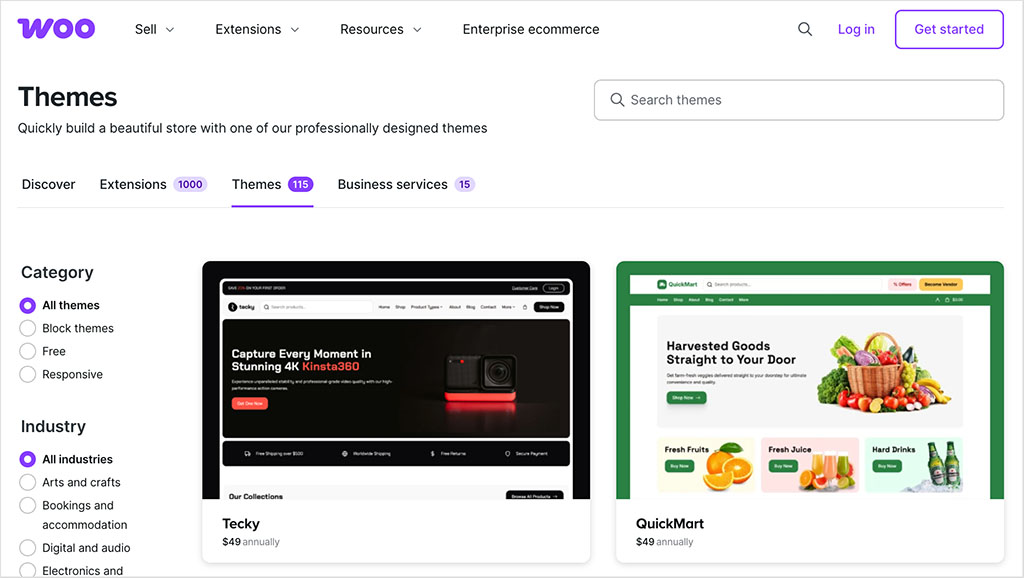Click the Woo logo

(x=56, y=29)
